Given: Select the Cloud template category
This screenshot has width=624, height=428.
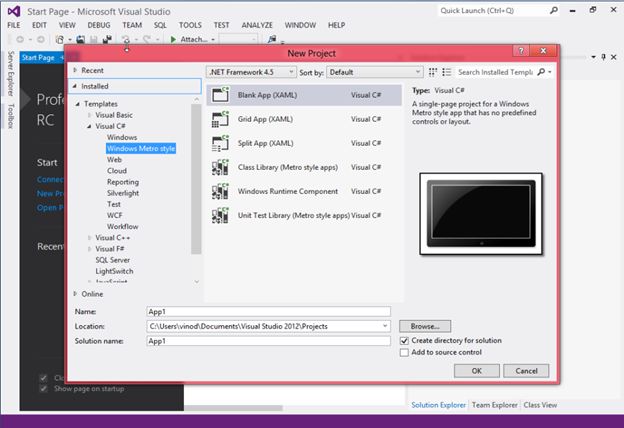Looking at the screenshot, I should pyautogui.click(x=117, y=171).
